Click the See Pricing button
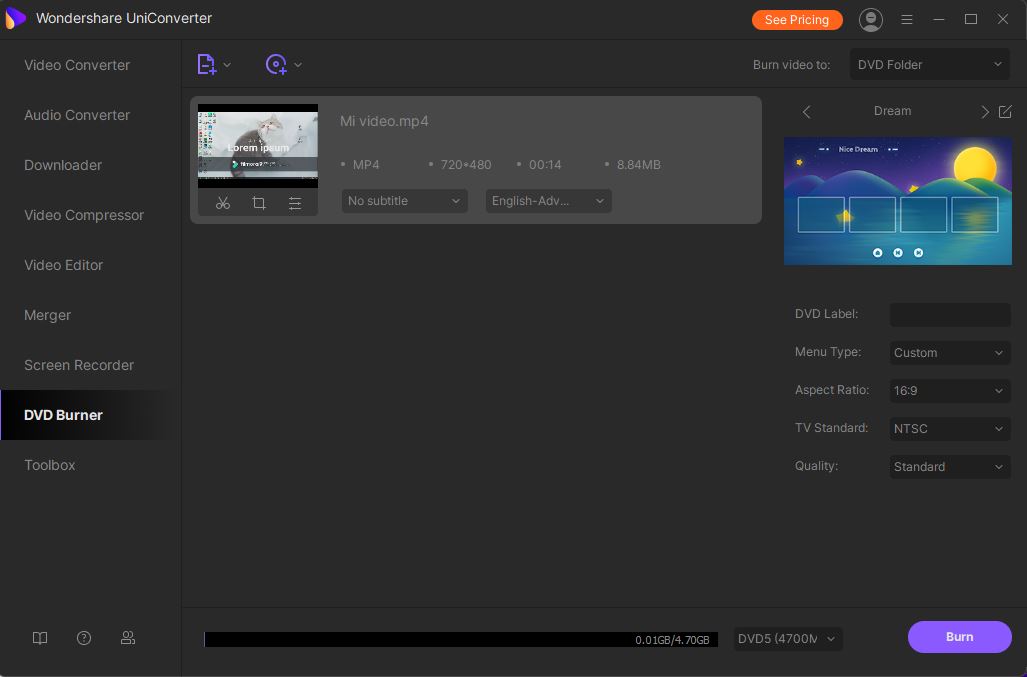 [x=796, y=19]
